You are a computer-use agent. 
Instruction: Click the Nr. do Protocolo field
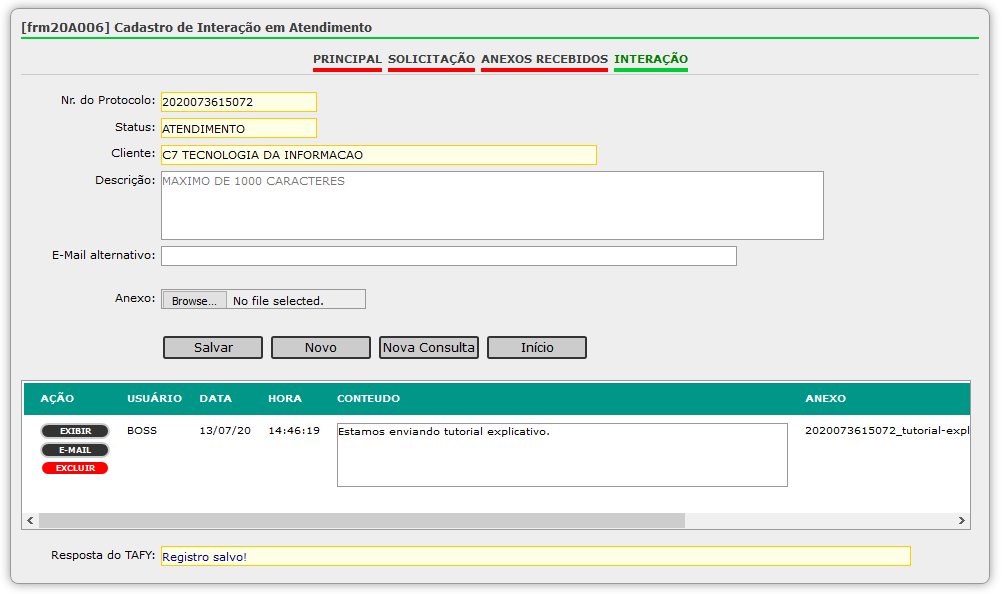239,102
